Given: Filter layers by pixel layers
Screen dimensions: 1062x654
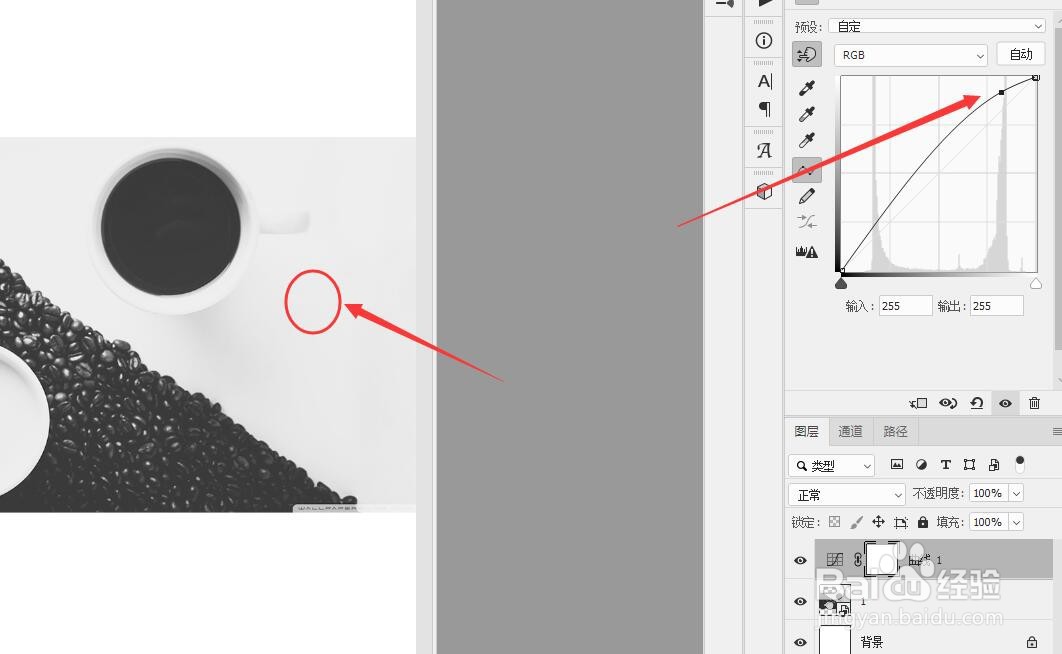Looking at the screenshot, I should [897, 464].
